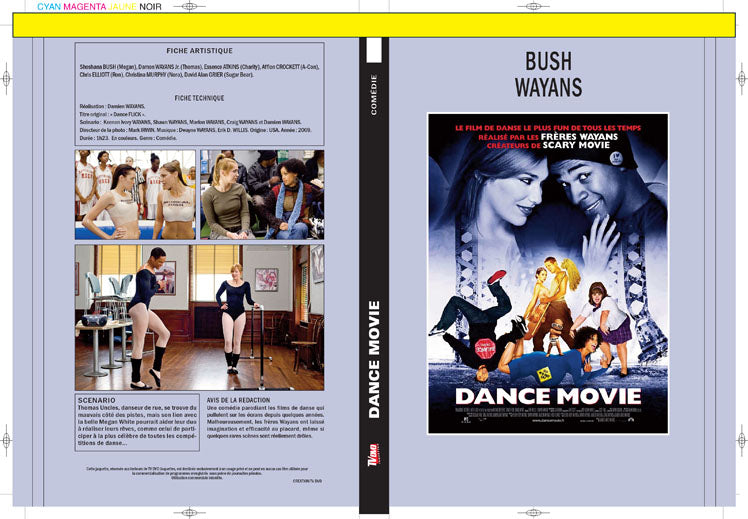
Task: Click the 'RÉALISÉ PAR LES FRÈRES WAYANS' line
Action: (548, 137)
